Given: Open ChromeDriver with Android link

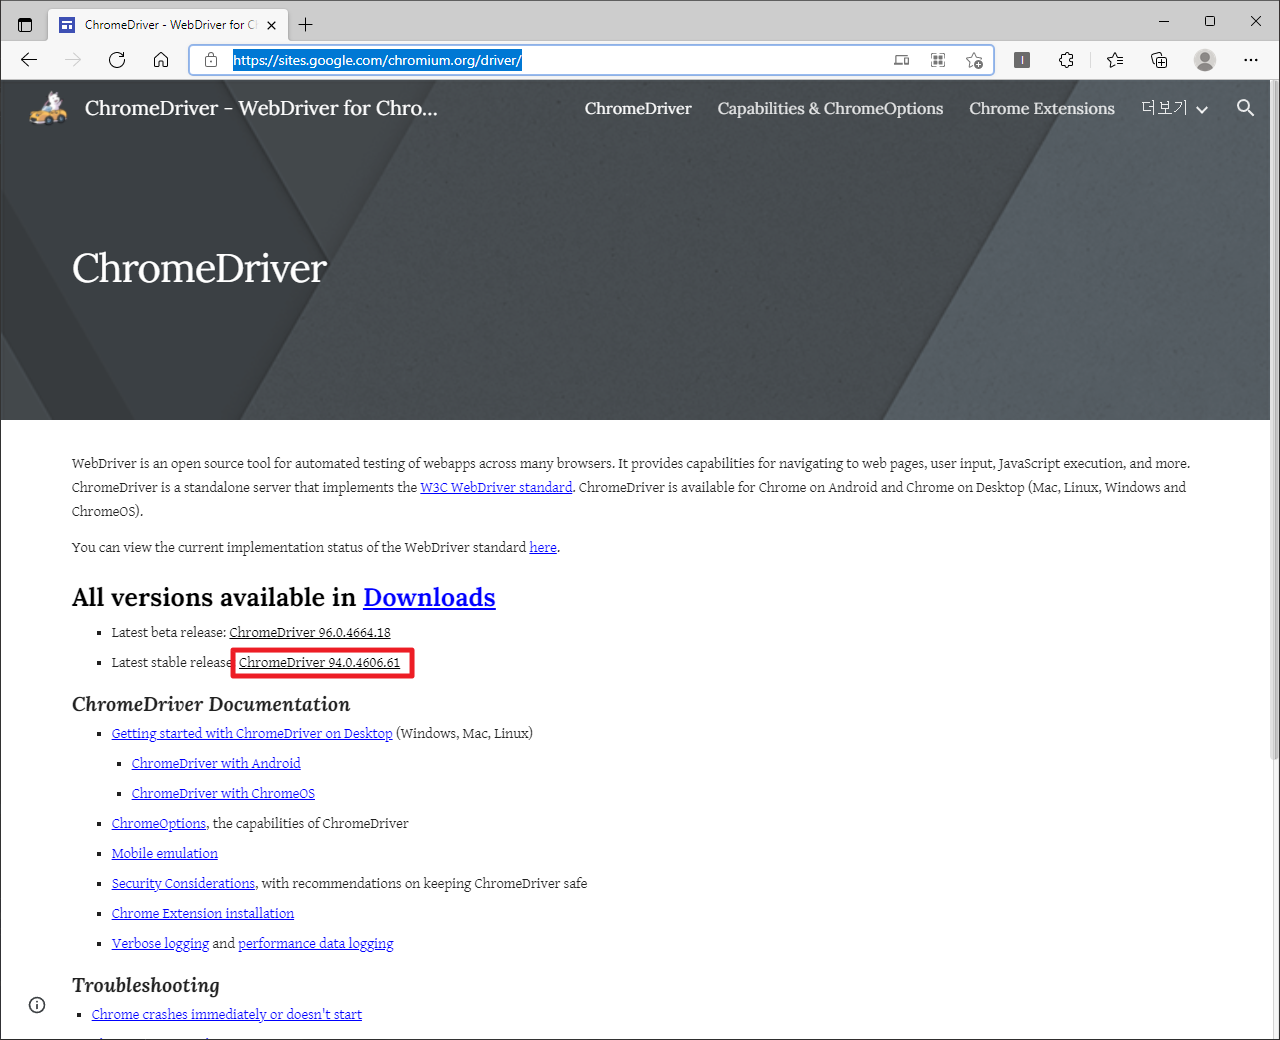Looking at the screenshot, I should tap(216, 764).
